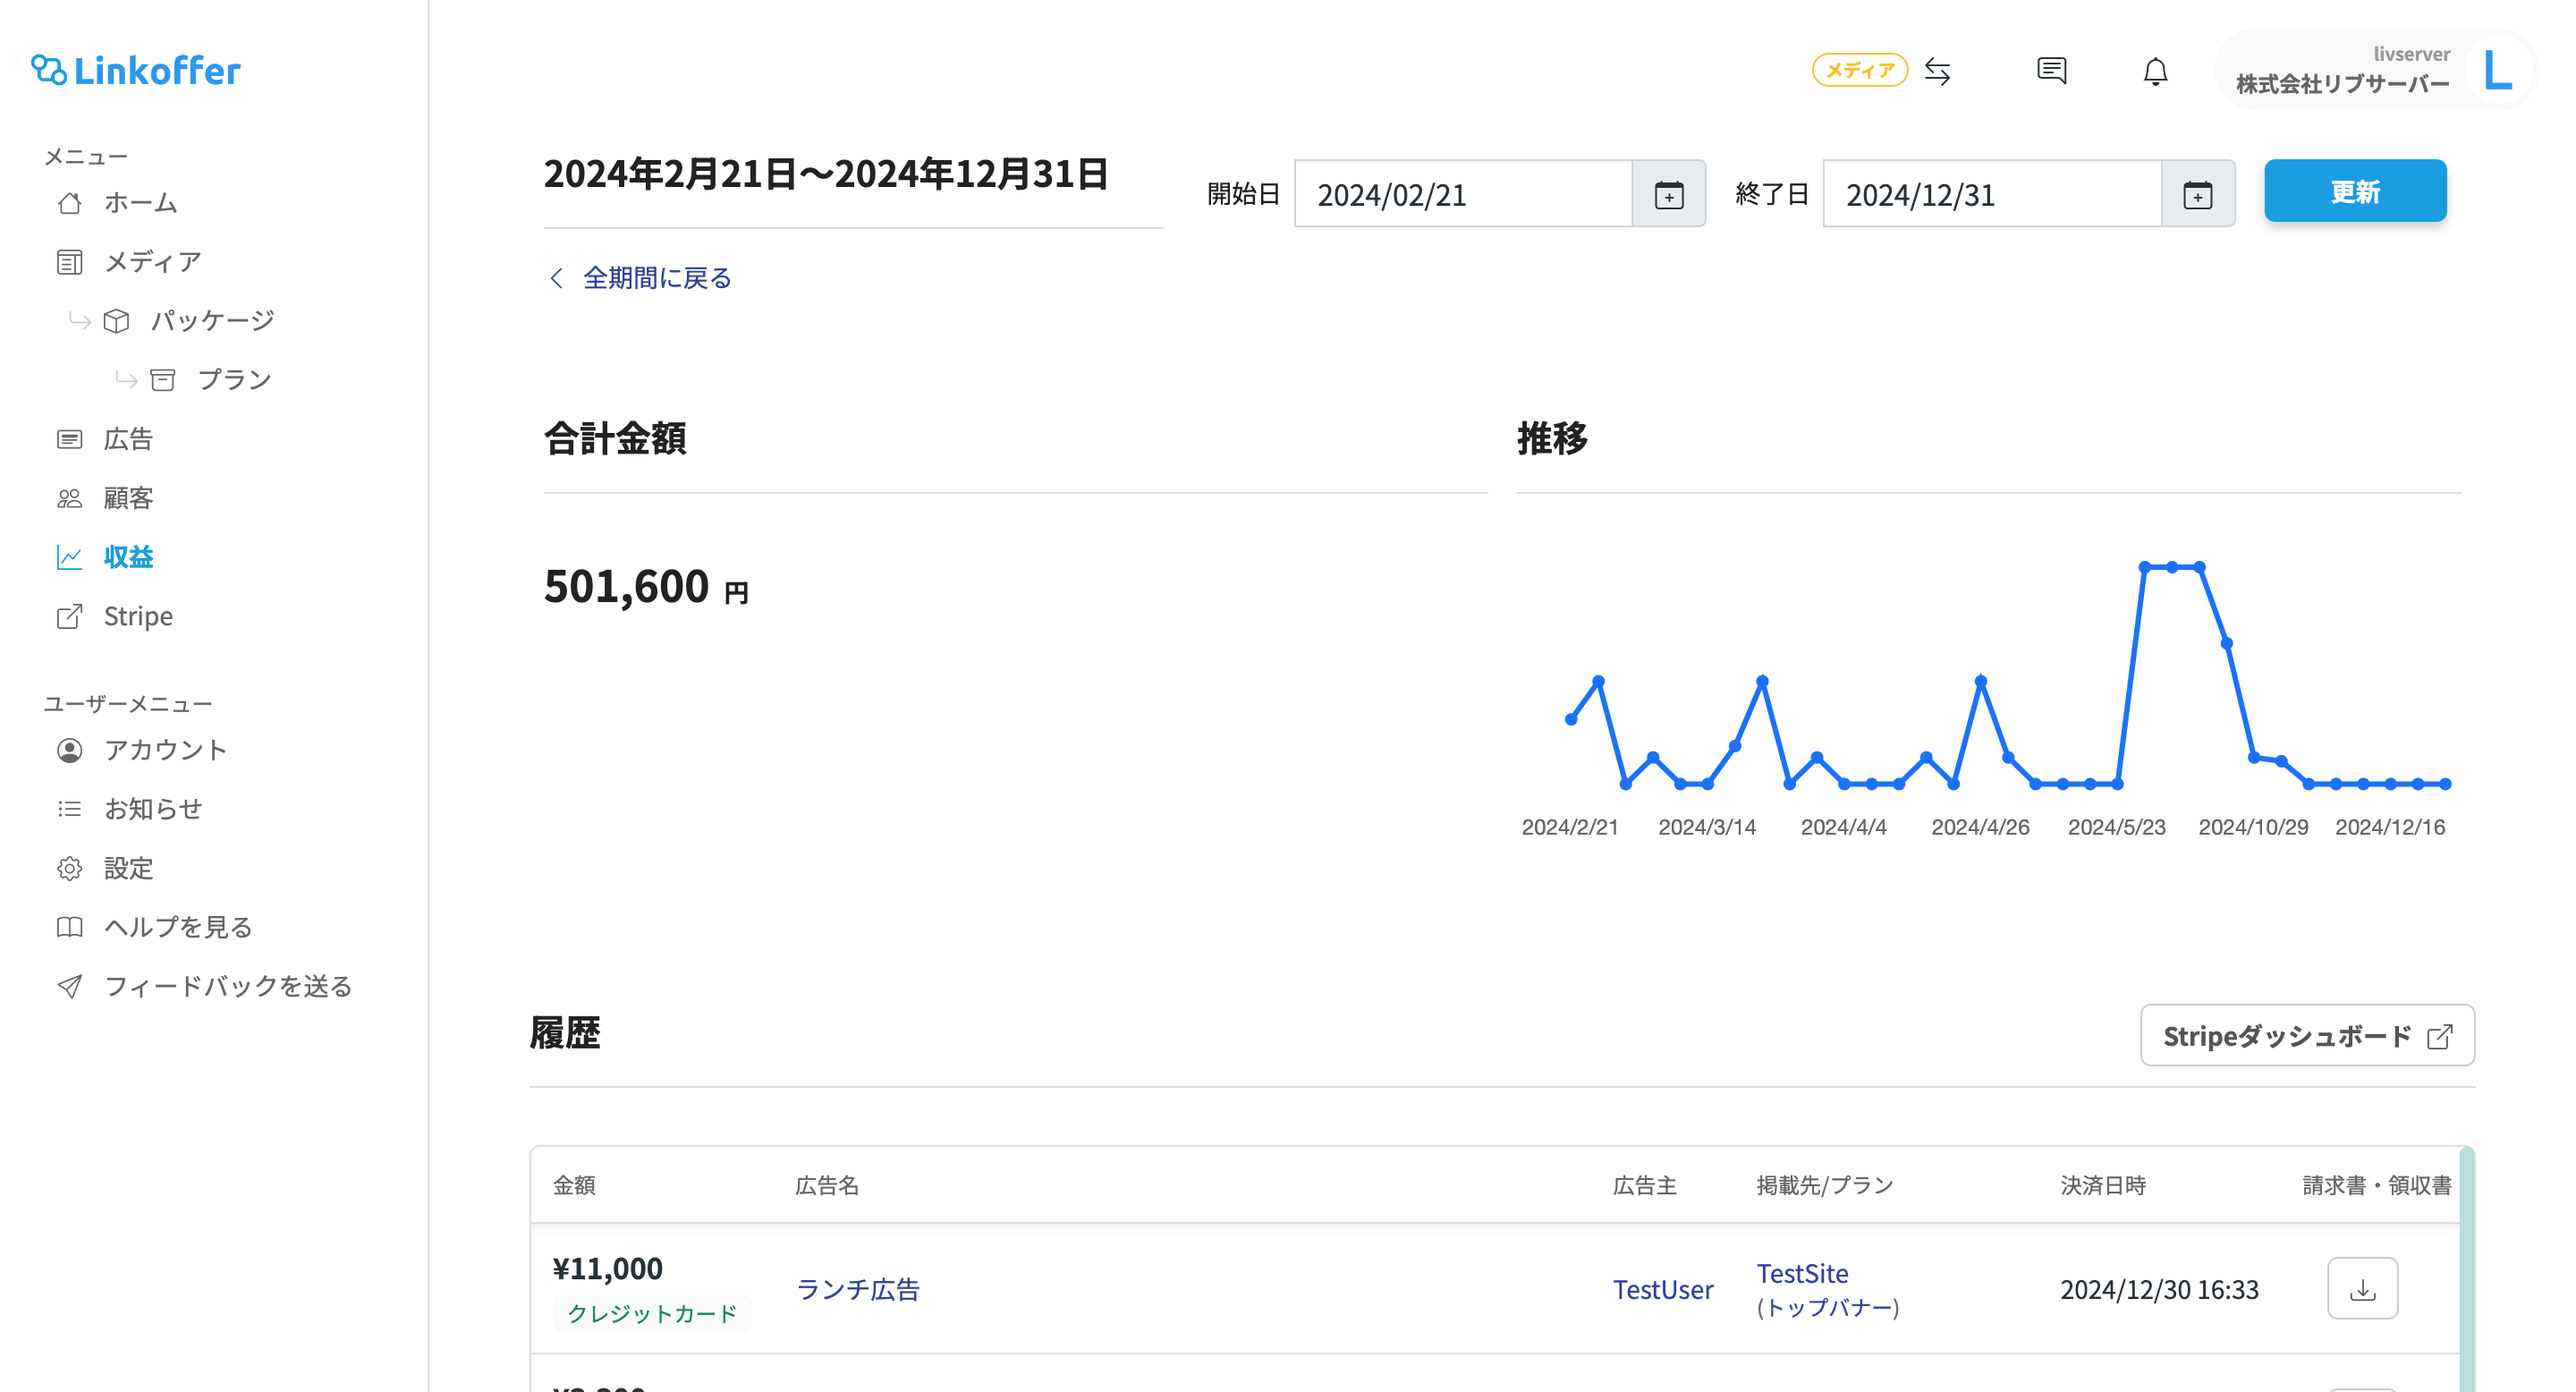Click the L profile avatar
Image resolution: width=2576 pixels, height=1392 pixels.
[2497, 70]
